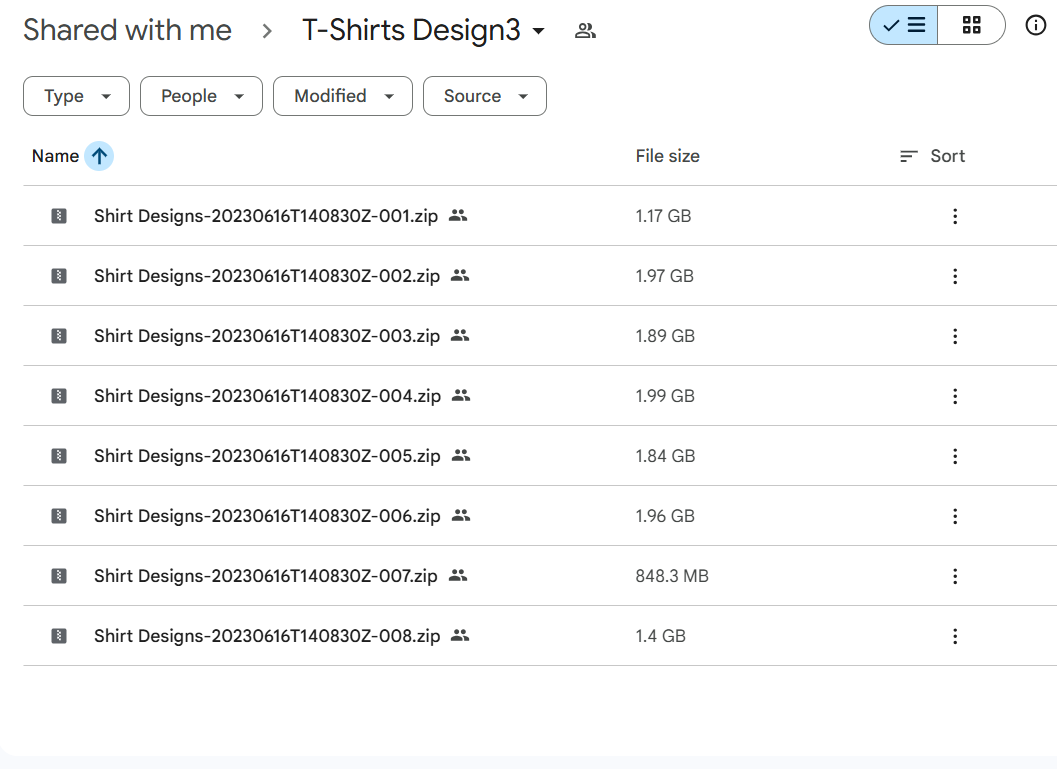This screenshot has height=769, width=1057.
Task: Click the shared icon next to 004.zip
Action: [x=460, y=396]
